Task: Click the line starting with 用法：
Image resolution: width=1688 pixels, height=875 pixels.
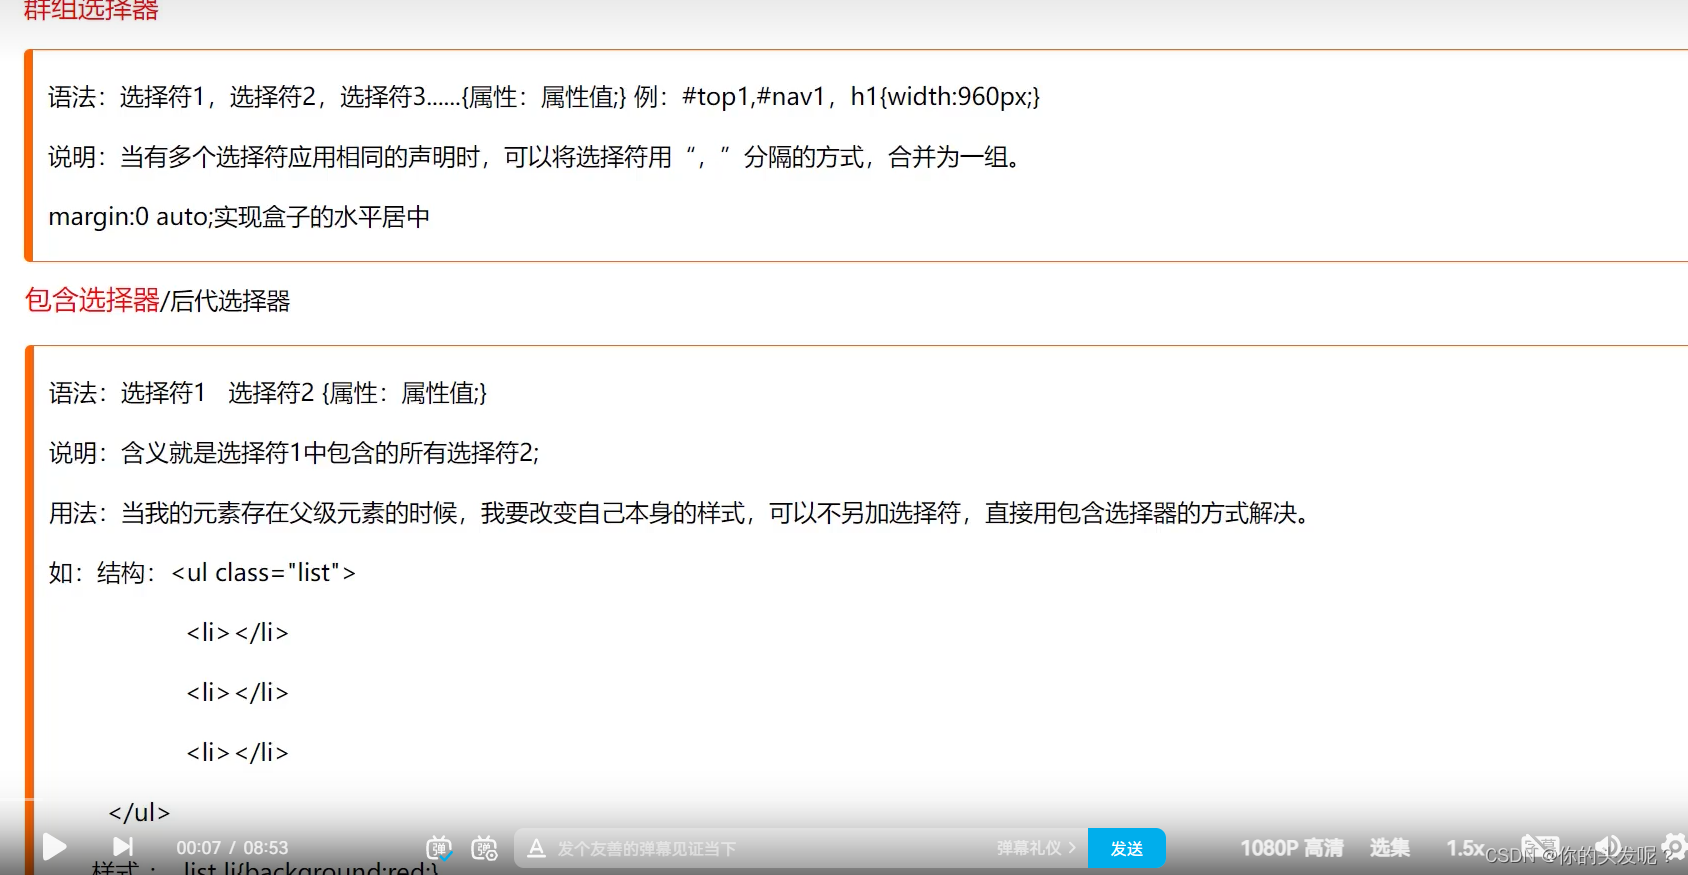Action: [680, 513]
